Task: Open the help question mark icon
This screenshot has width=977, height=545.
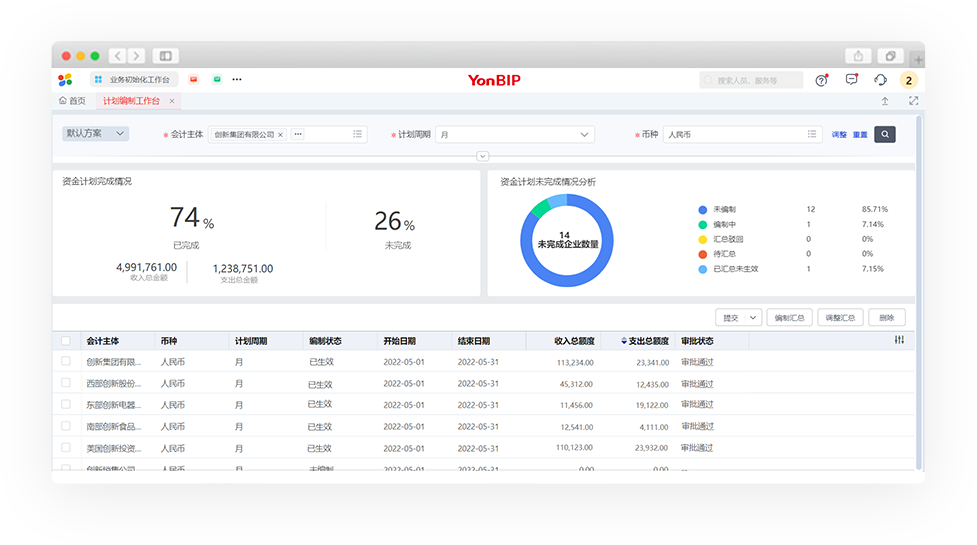Action: point(821,80)
